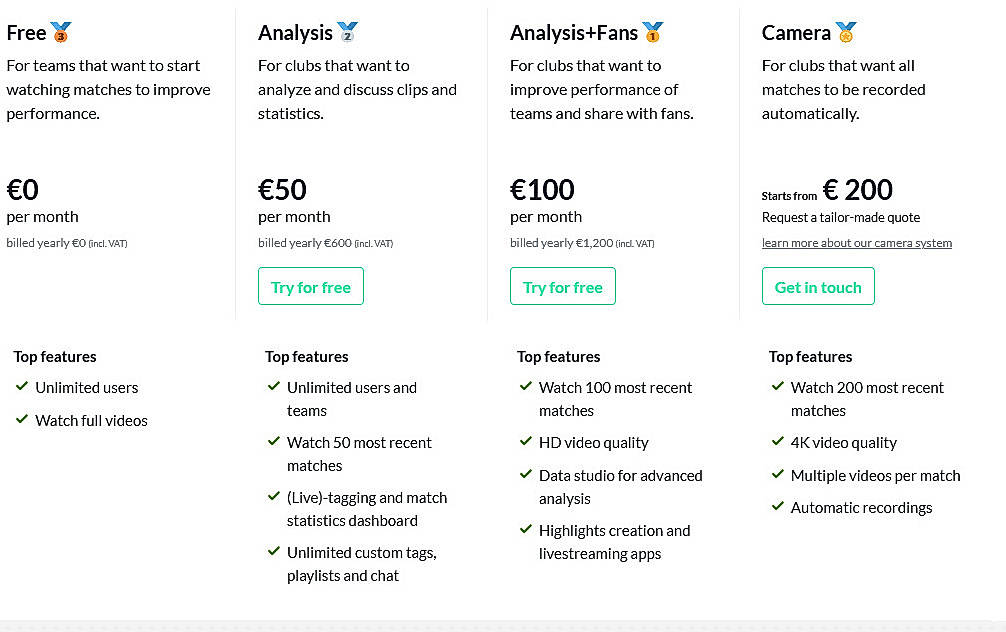Select the Free plan heading

pos(26,33)
